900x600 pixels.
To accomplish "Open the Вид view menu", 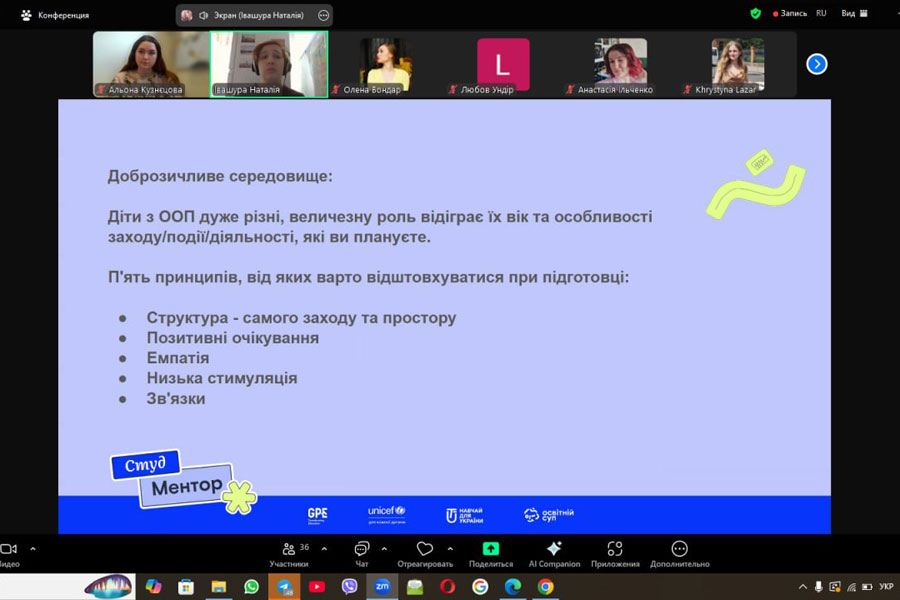I will (x=853, y=14).
